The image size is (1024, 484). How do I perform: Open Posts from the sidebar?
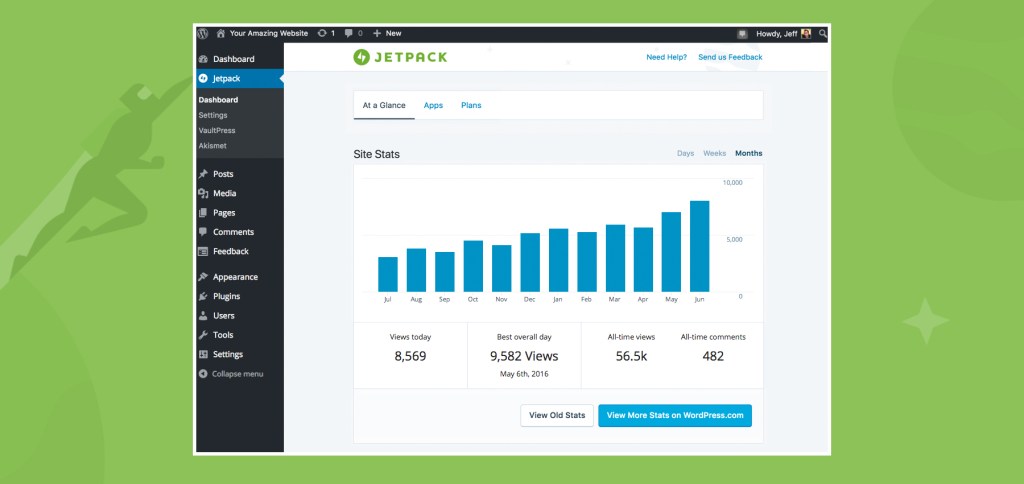[223, 174]
